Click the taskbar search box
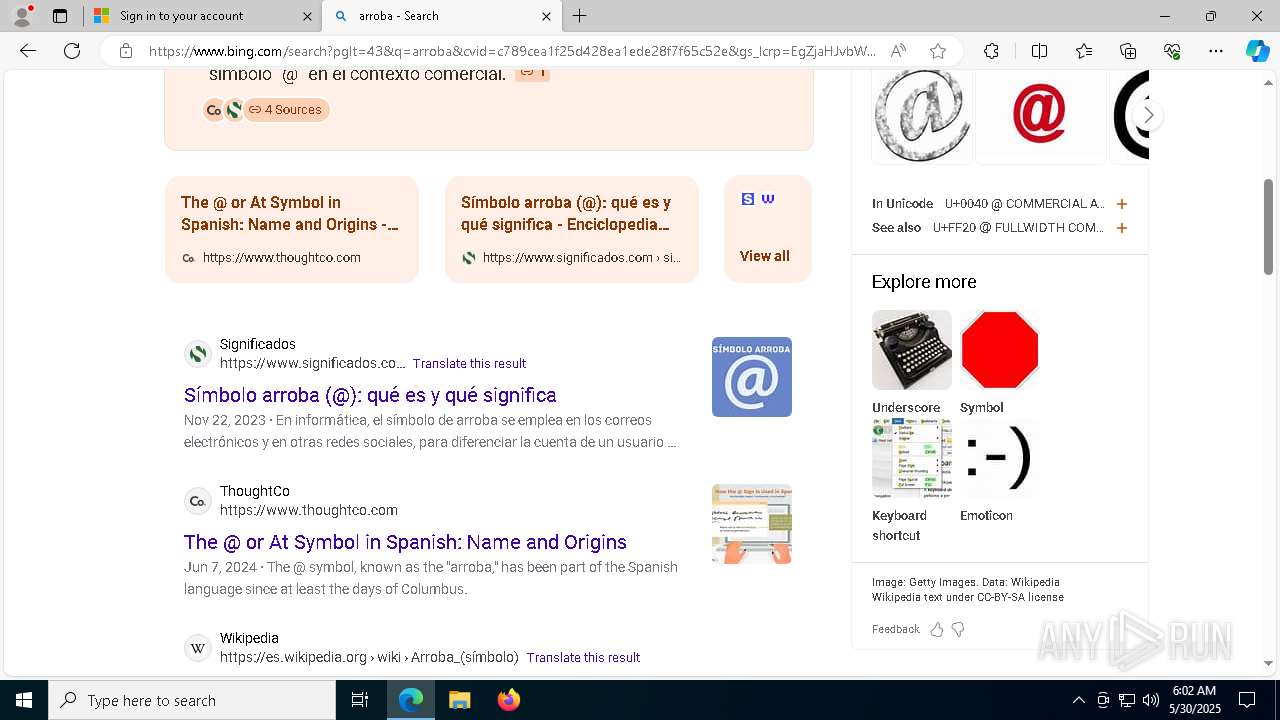 (x=192, y=700)
